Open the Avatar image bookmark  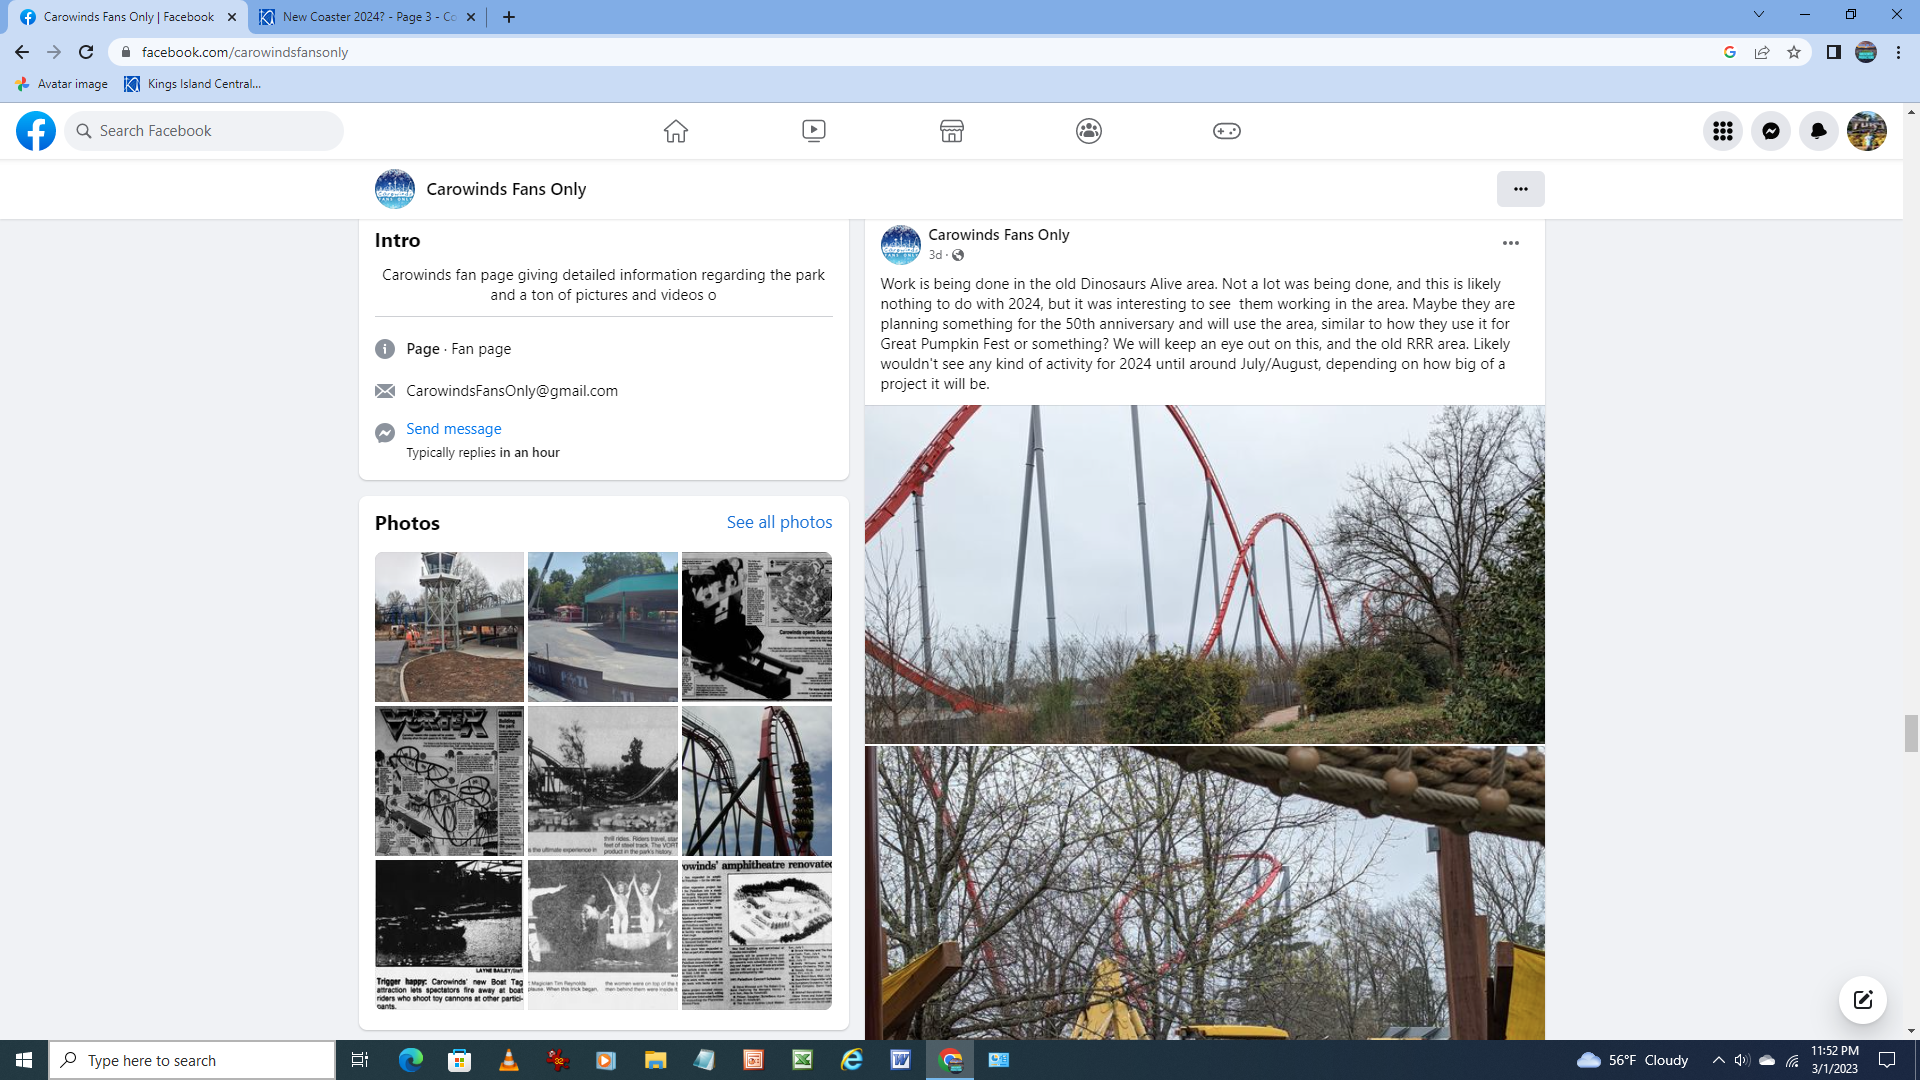coord(62,84)
